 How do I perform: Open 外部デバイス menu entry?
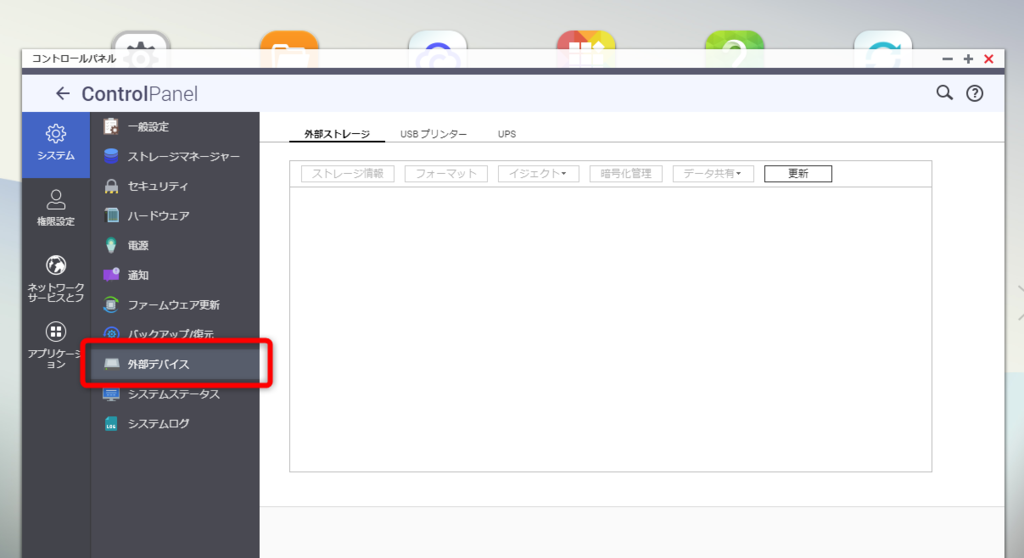tap(175, 364)
